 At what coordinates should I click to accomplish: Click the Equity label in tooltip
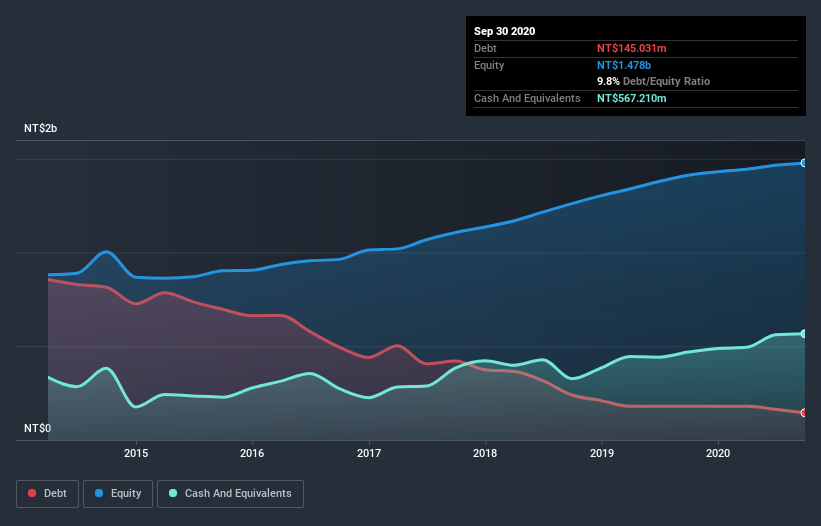(489, 65)
